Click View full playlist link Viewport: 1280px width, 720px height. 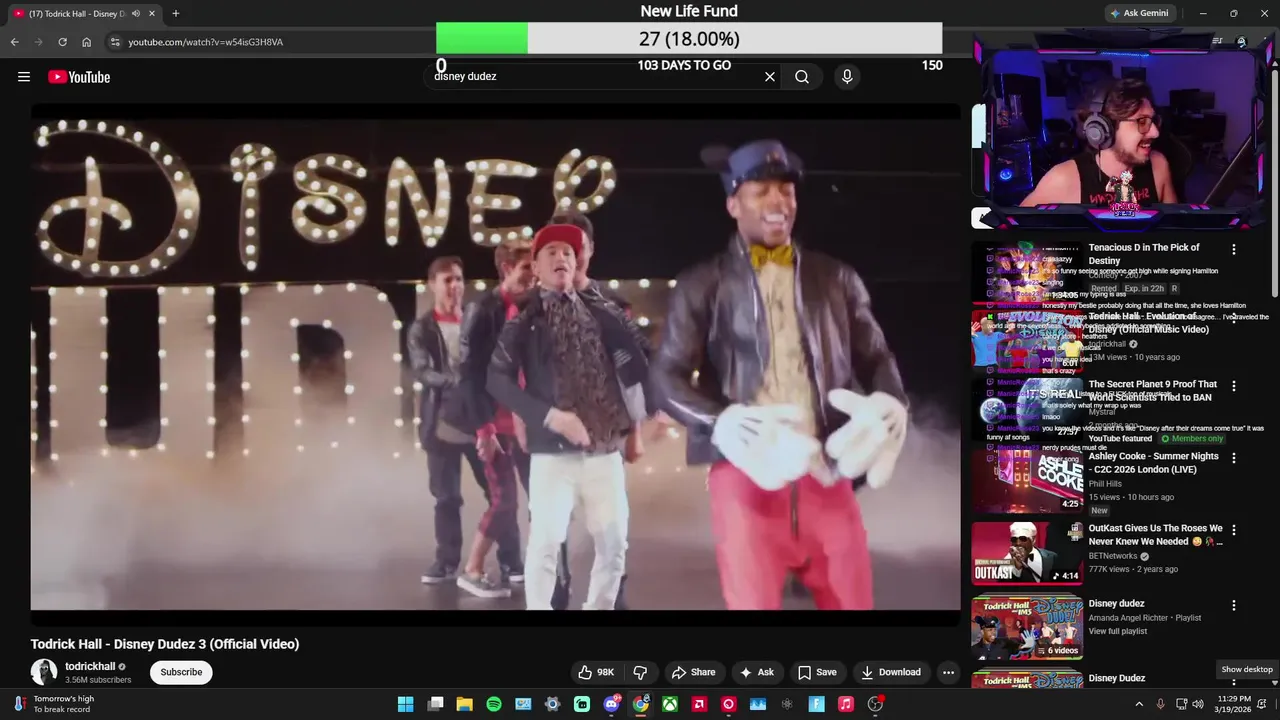[x=1118, y=631]
